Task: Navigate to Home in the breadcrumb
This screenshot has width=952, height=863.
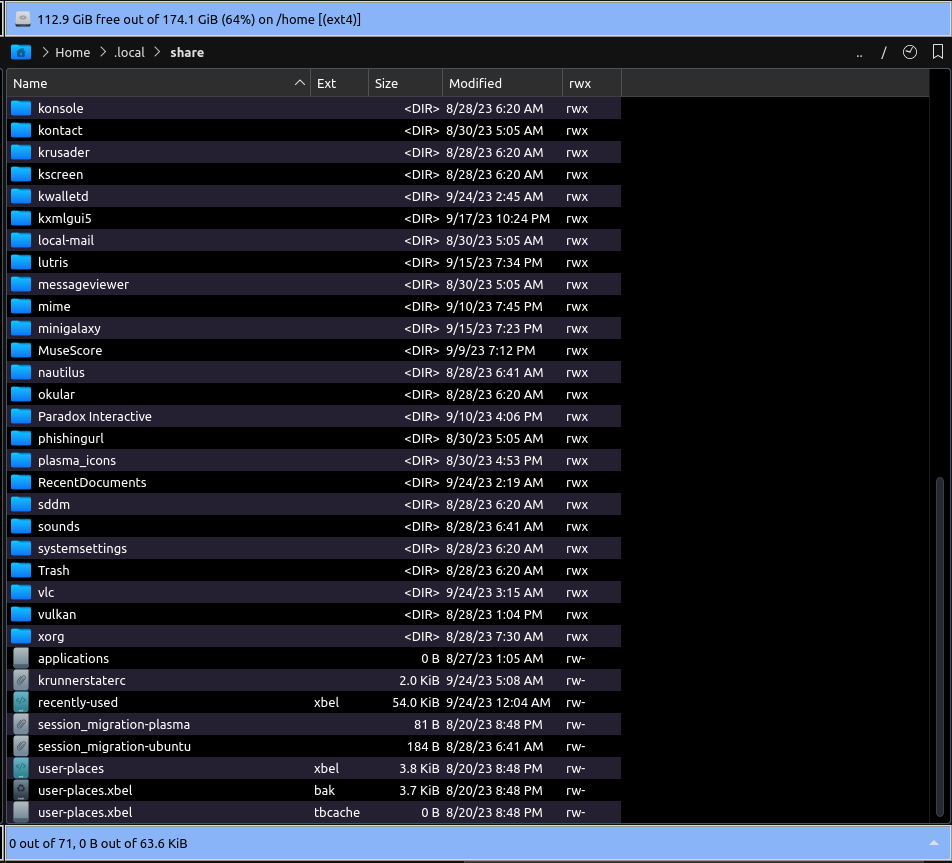Action: (x=72, y=52)
